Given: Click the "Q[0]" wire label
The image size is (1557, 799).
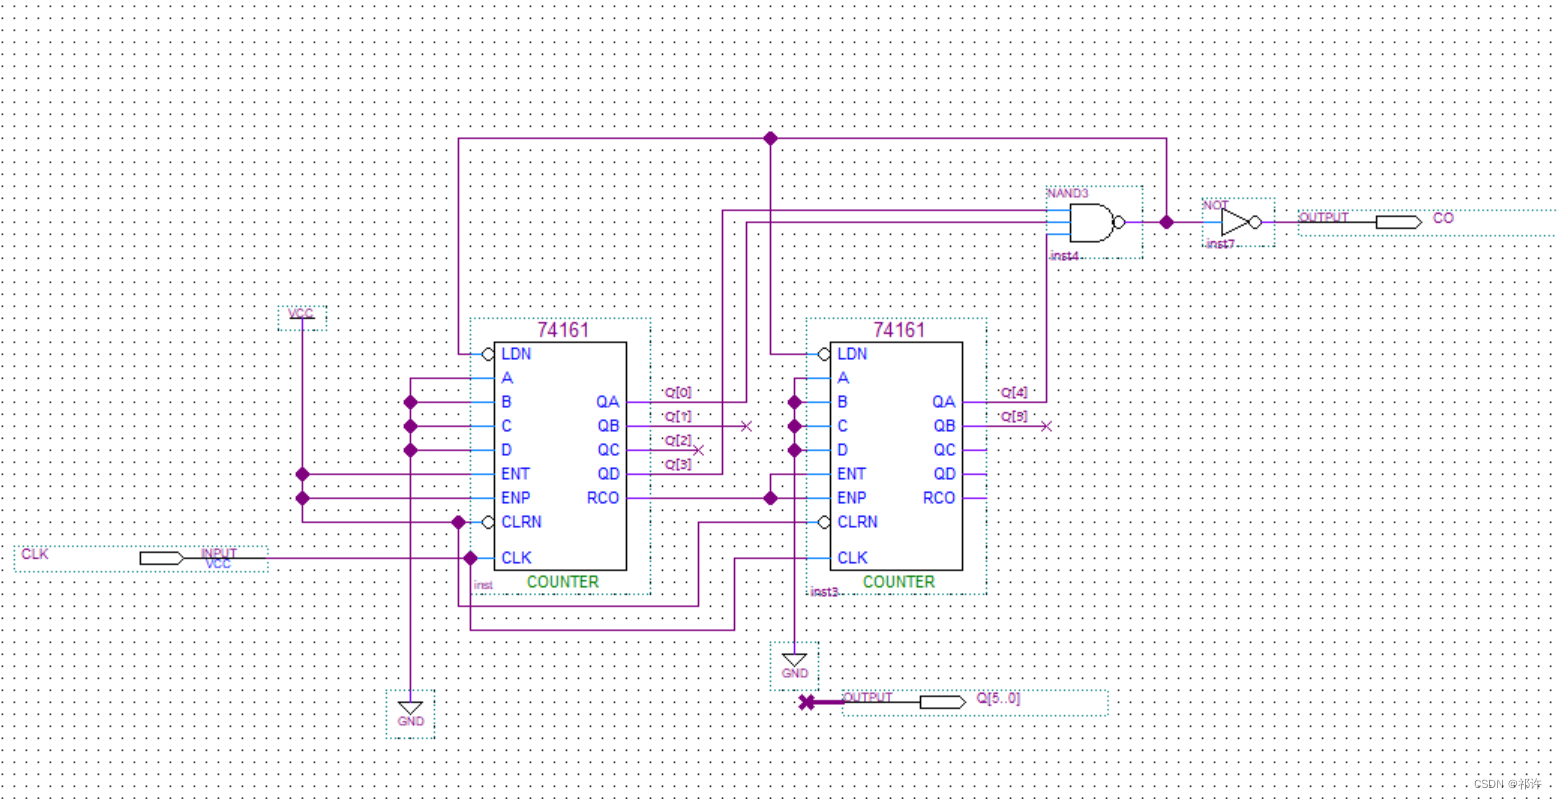Looking at the screenshot, I should (x=678, y=392).
